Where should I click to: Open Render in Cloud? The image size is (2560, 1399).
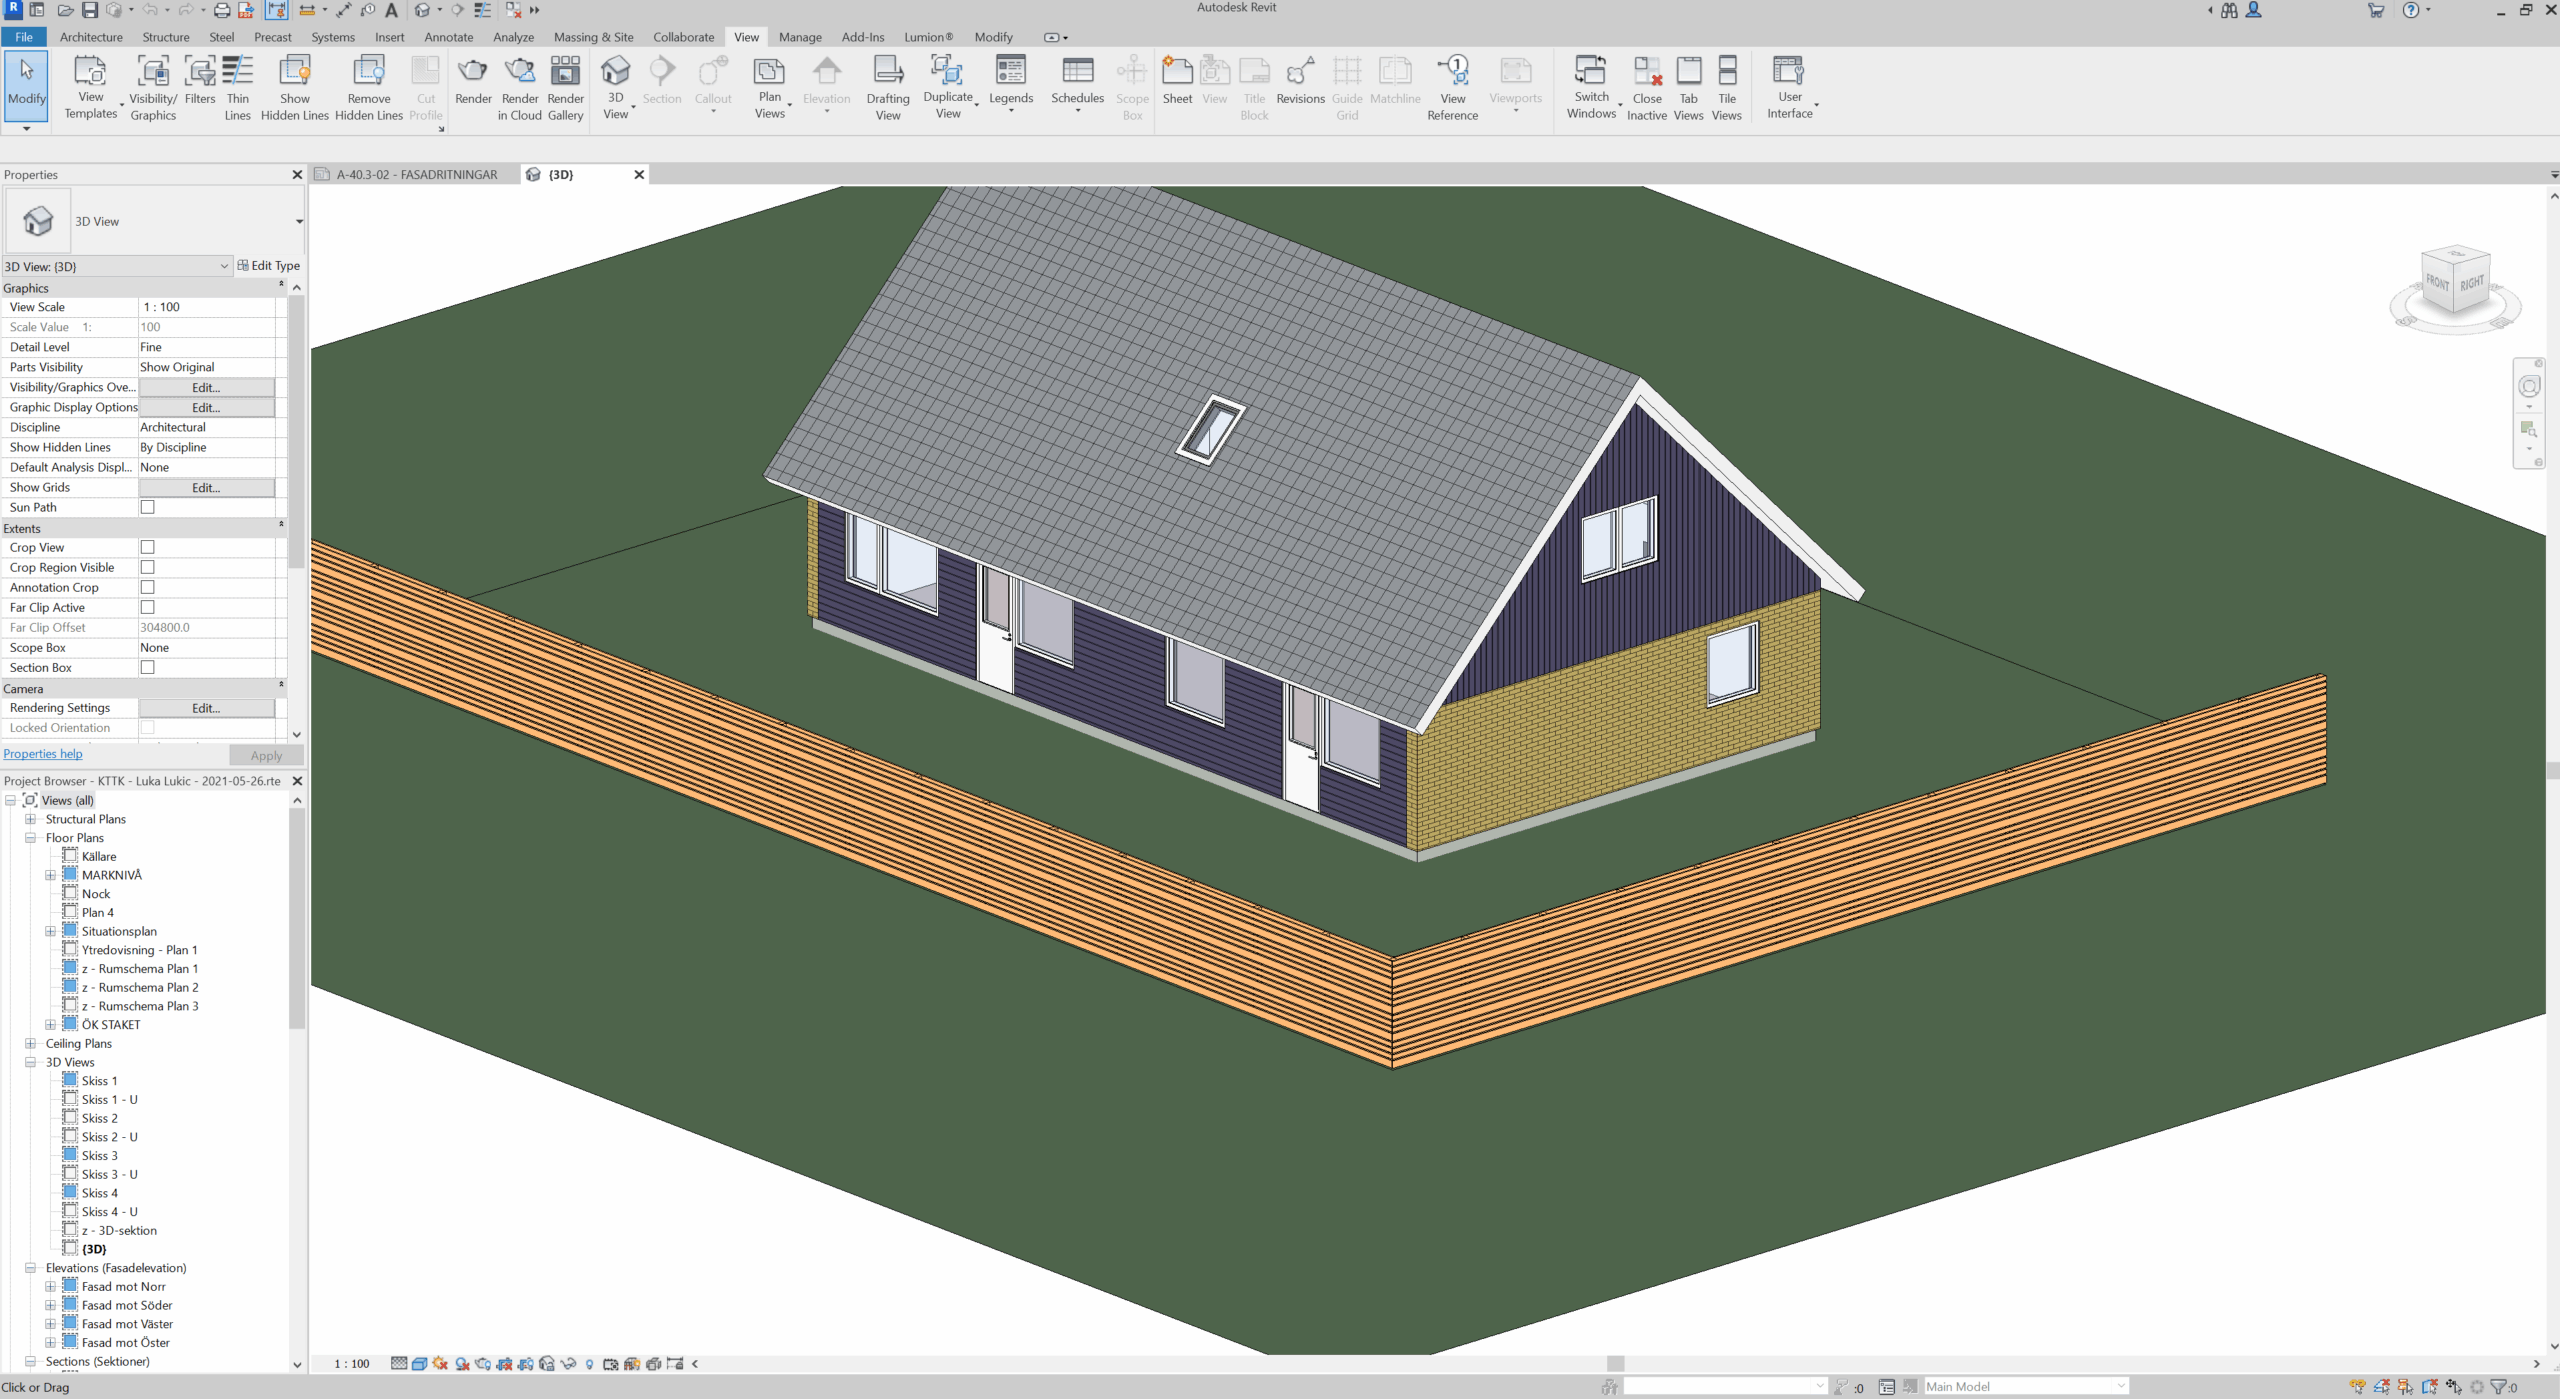click(x=520, y=87)
